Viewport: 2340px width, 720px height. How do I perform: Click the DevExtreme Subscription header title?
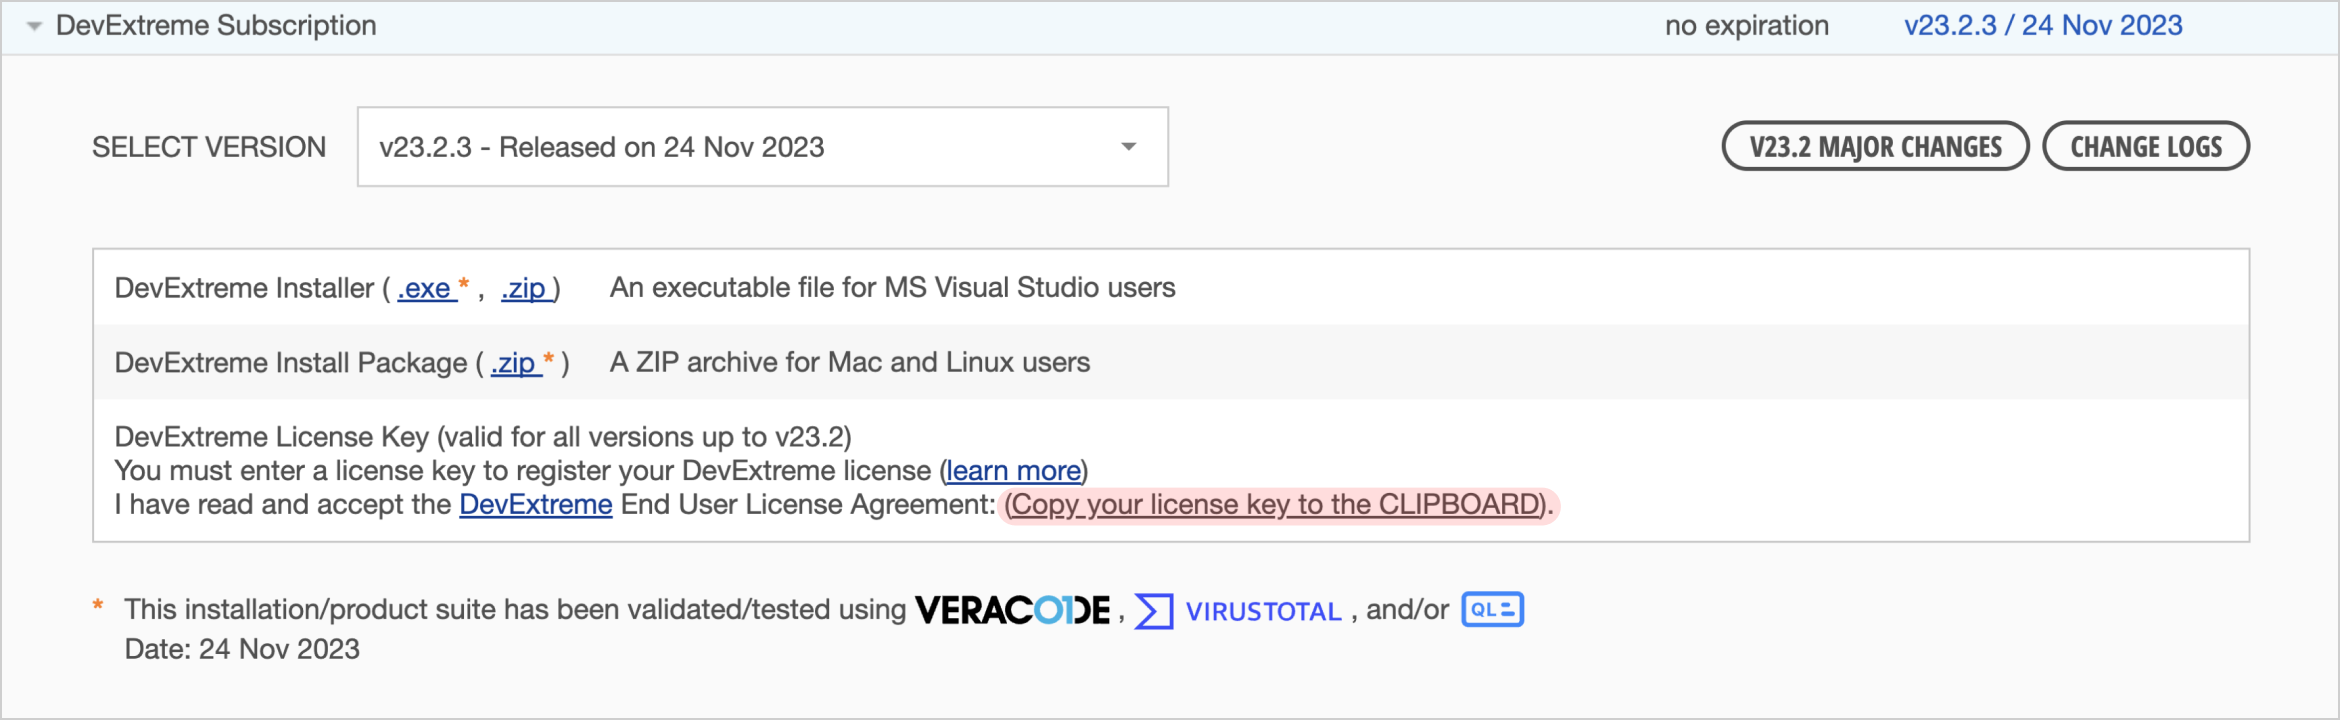[x=216, y=26]
